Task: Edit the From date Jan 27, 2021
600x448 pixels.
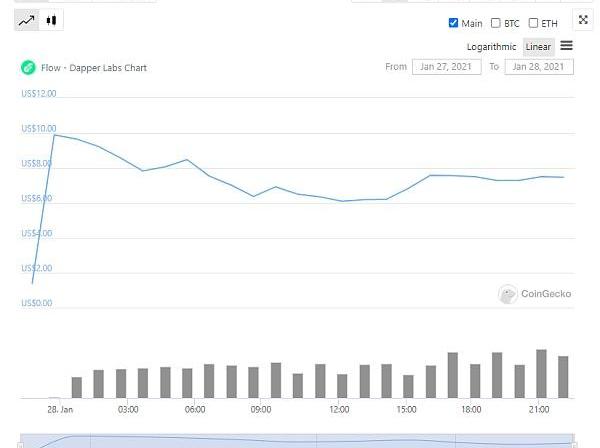Action: tap(446, 67)
